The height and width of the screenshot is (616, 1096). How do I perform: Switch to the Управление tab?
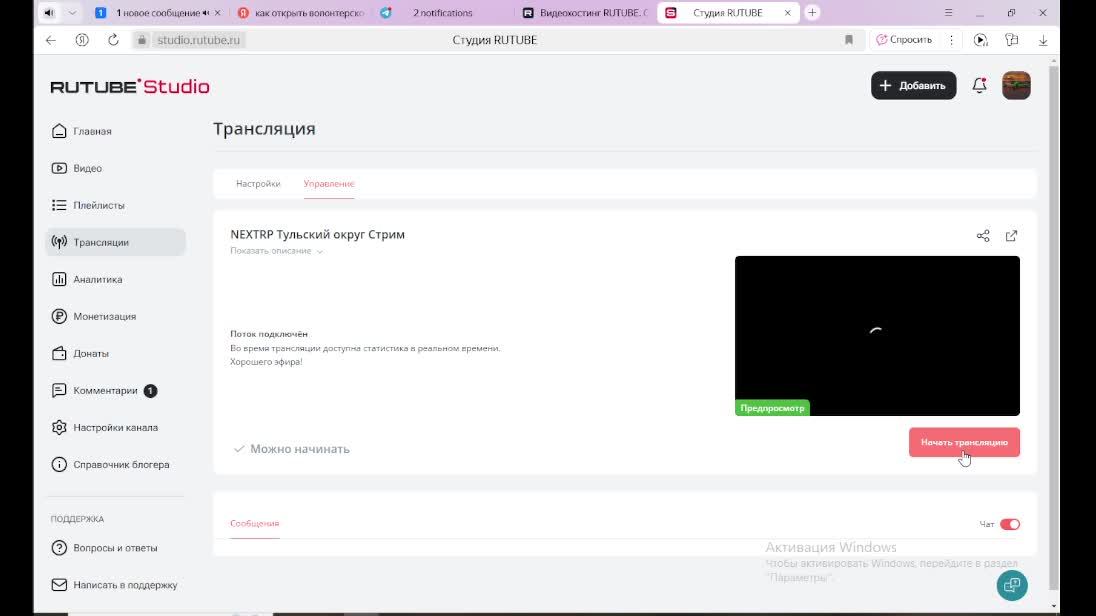329,184
